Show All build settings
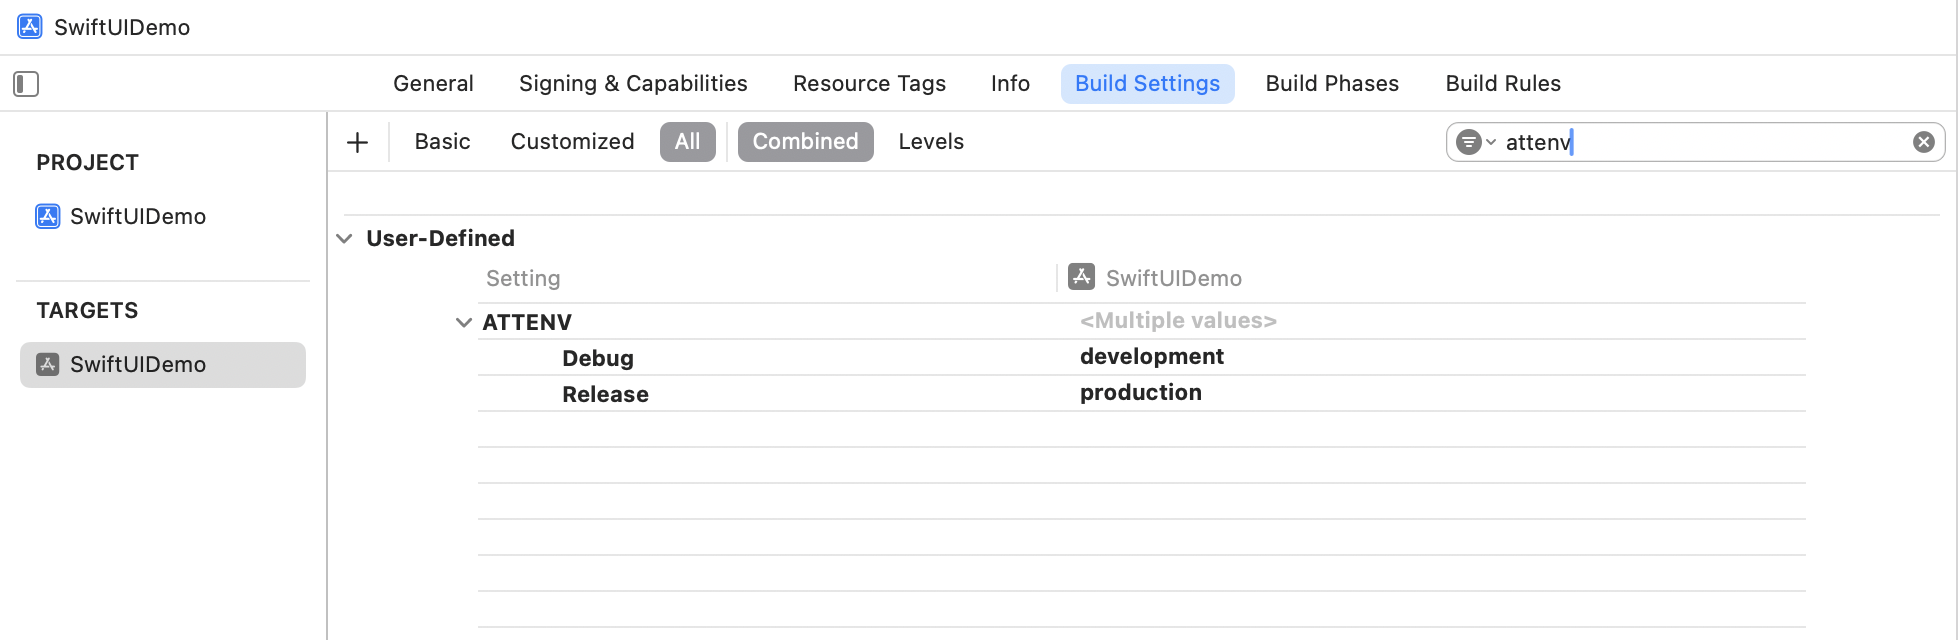This screenshot has width=1958, height=640. pyautogui.click(x=687, y=142)
